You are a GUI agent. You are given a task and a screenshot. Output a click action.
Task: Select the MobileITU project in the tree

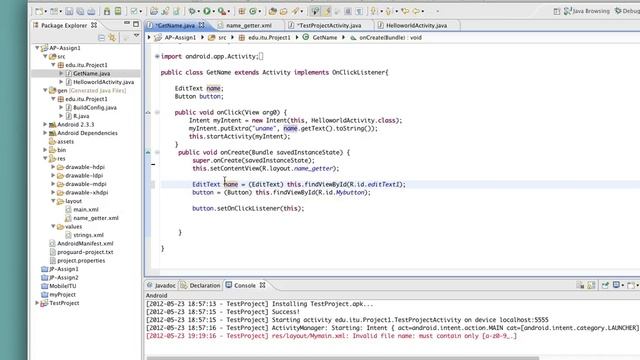[x=63, y=286]
